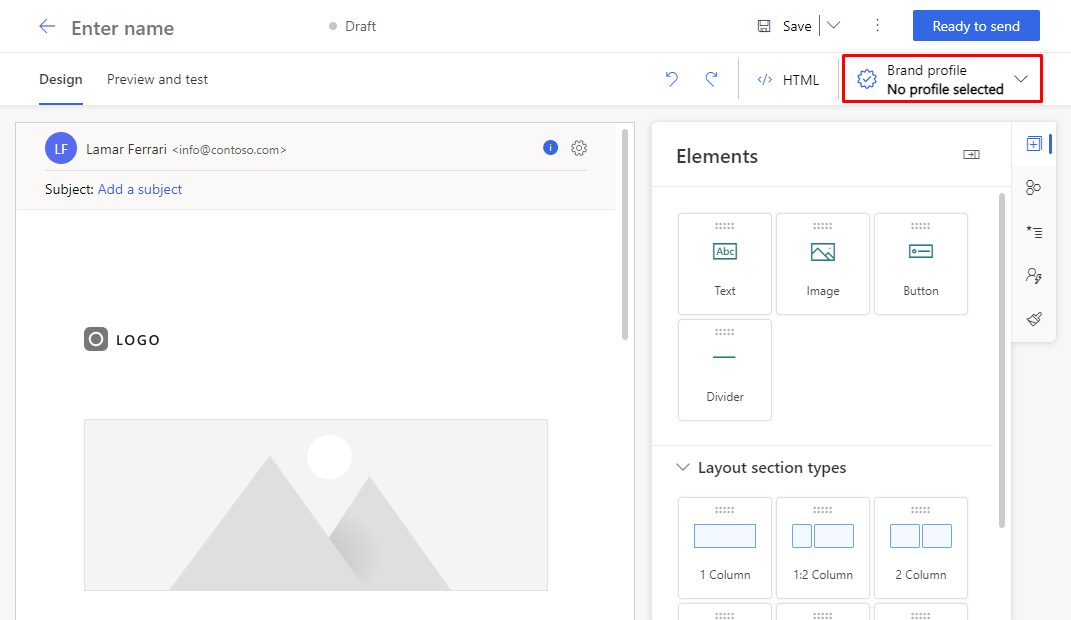
Task: Open the asterisk list icon in side rail
Action: point(1033,231)
